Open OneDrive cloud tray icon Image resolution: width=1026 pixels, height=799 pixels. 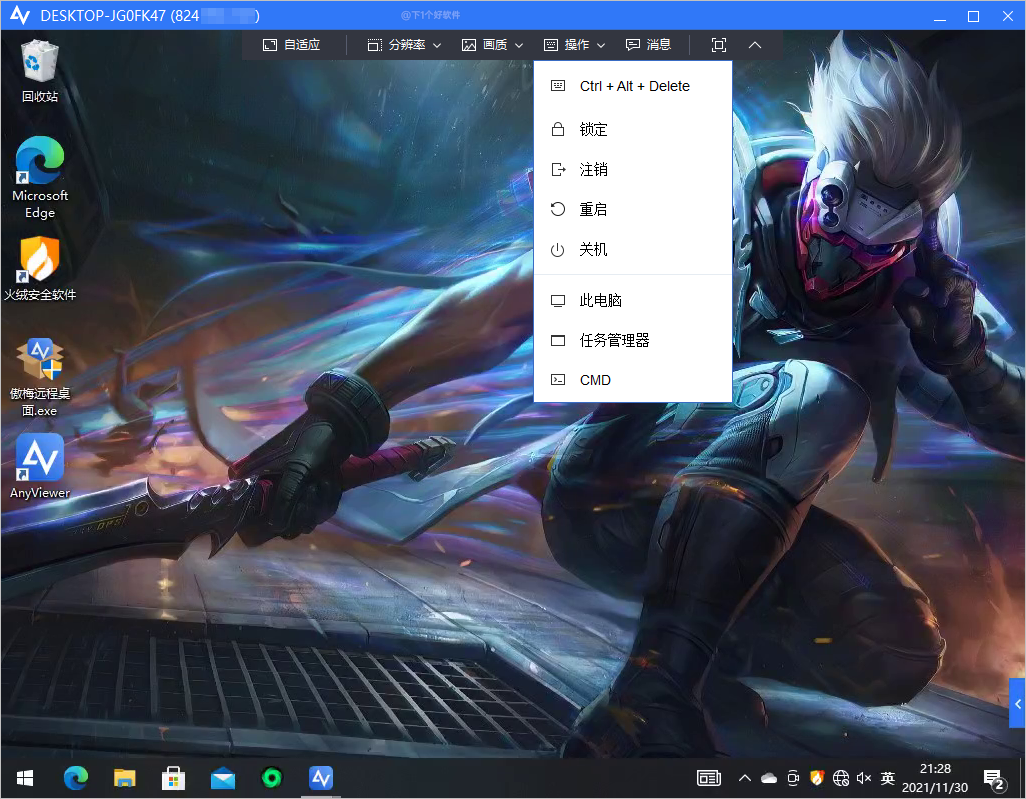click(x=769, y=778)
